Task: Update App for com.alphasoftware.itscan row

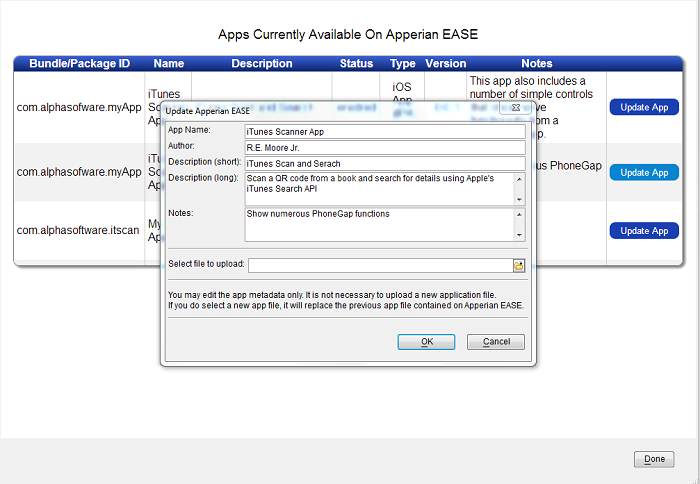Action: [644, 231]
